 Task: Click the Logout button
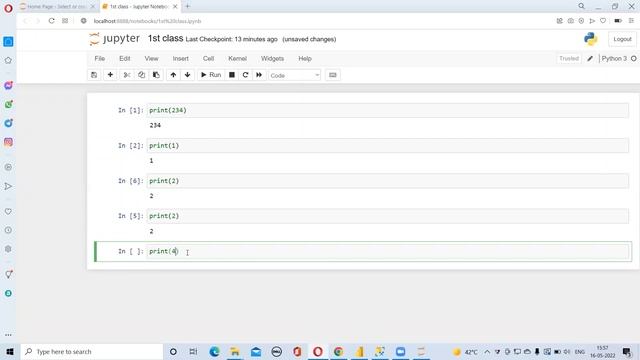[x=622, y=39]
